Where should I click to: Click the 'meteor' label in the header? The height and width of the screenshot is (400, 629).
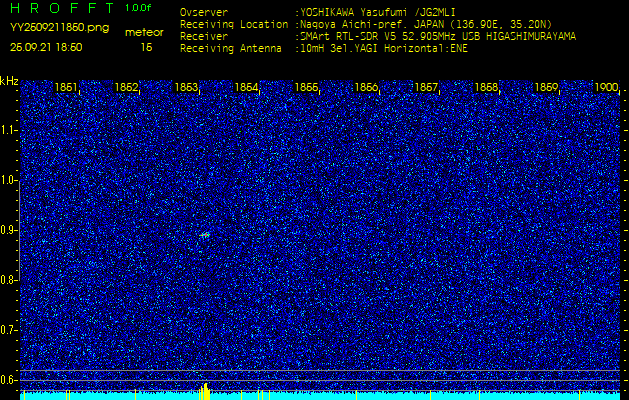(144, 33)
